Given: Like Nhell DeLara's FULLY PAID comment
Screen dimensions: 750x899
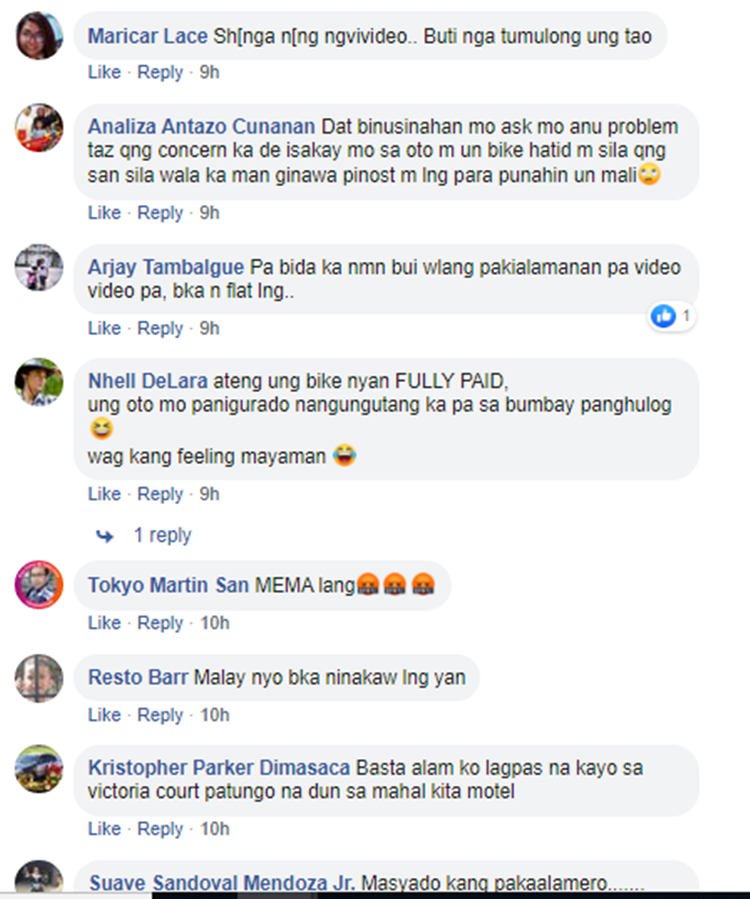Looking at the screenshot, I should [x=104, y=494].
